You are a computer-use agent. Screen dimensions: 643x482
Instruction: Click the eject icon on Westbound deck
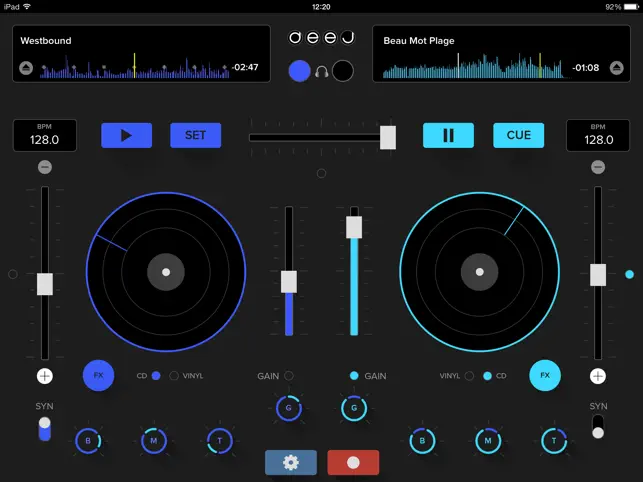coord(26,68)
